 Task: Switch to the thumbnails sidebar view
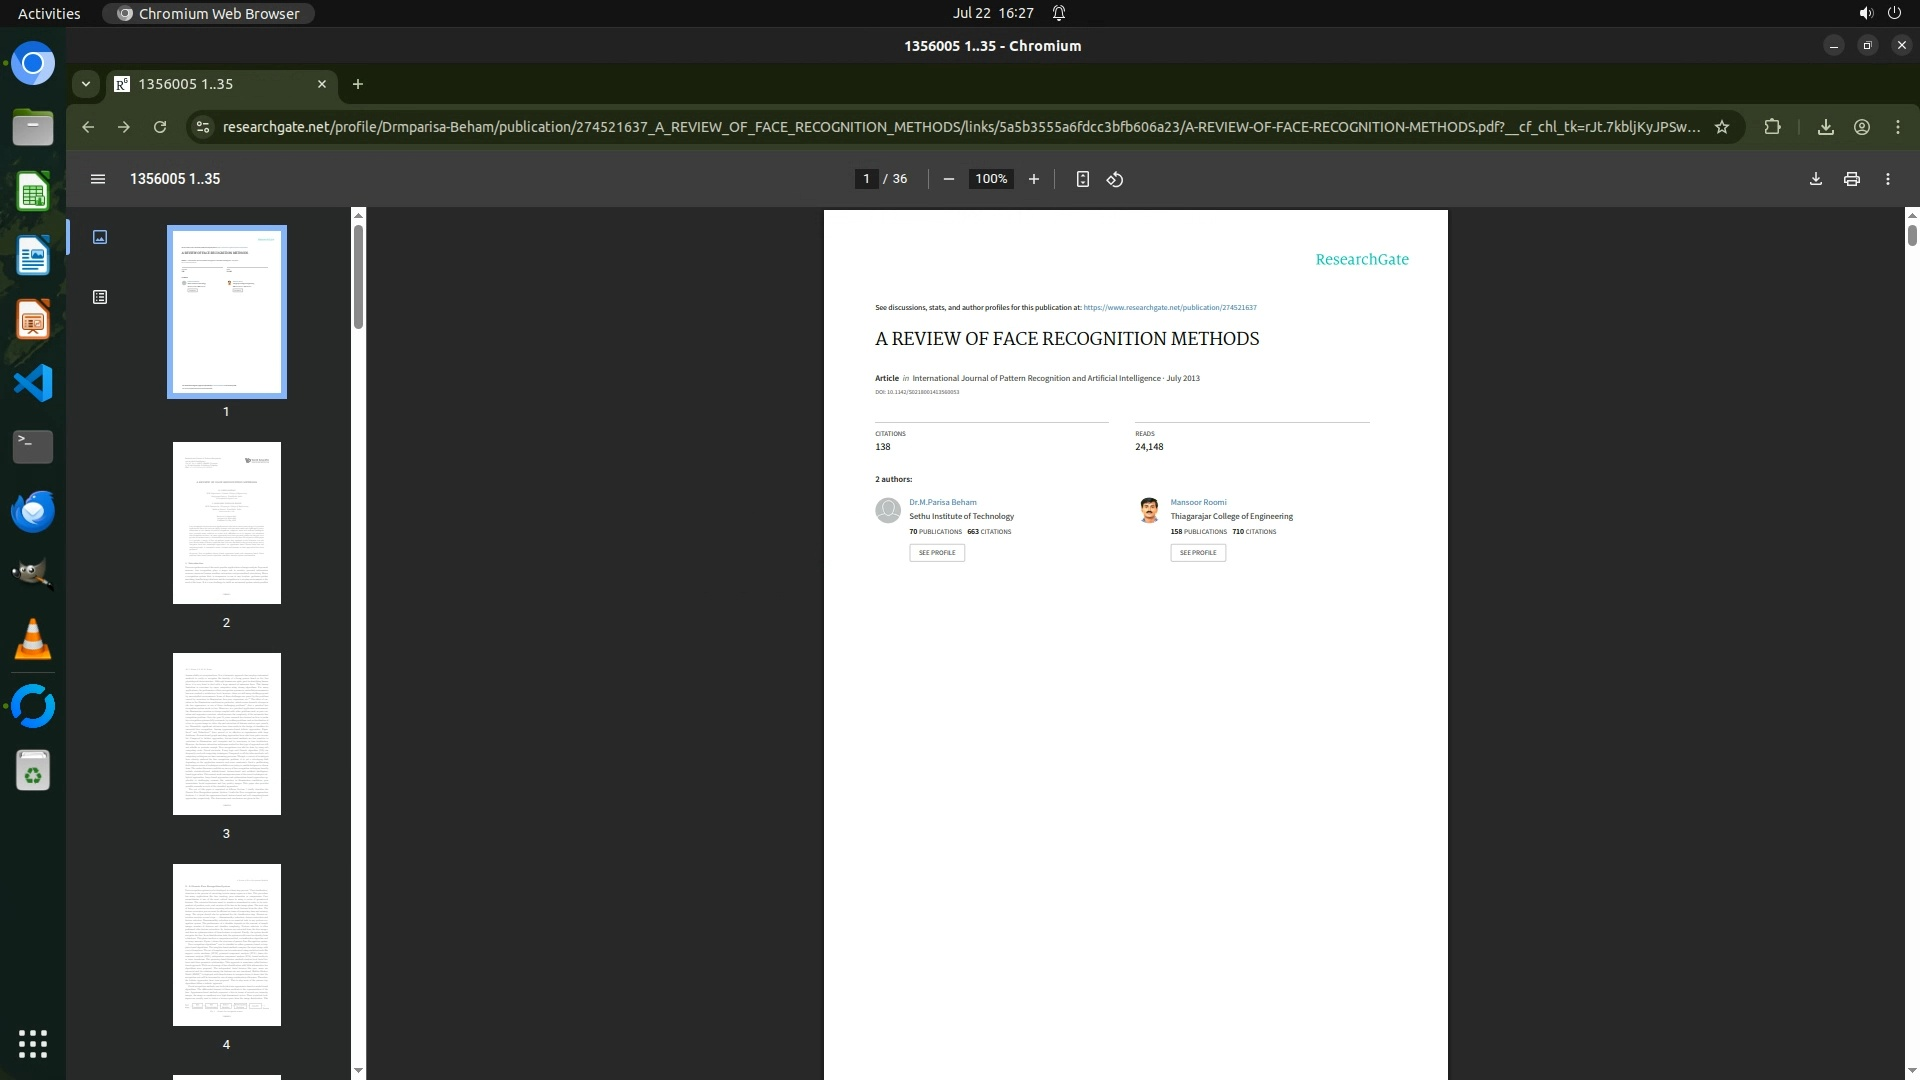(x=100, y=237)
